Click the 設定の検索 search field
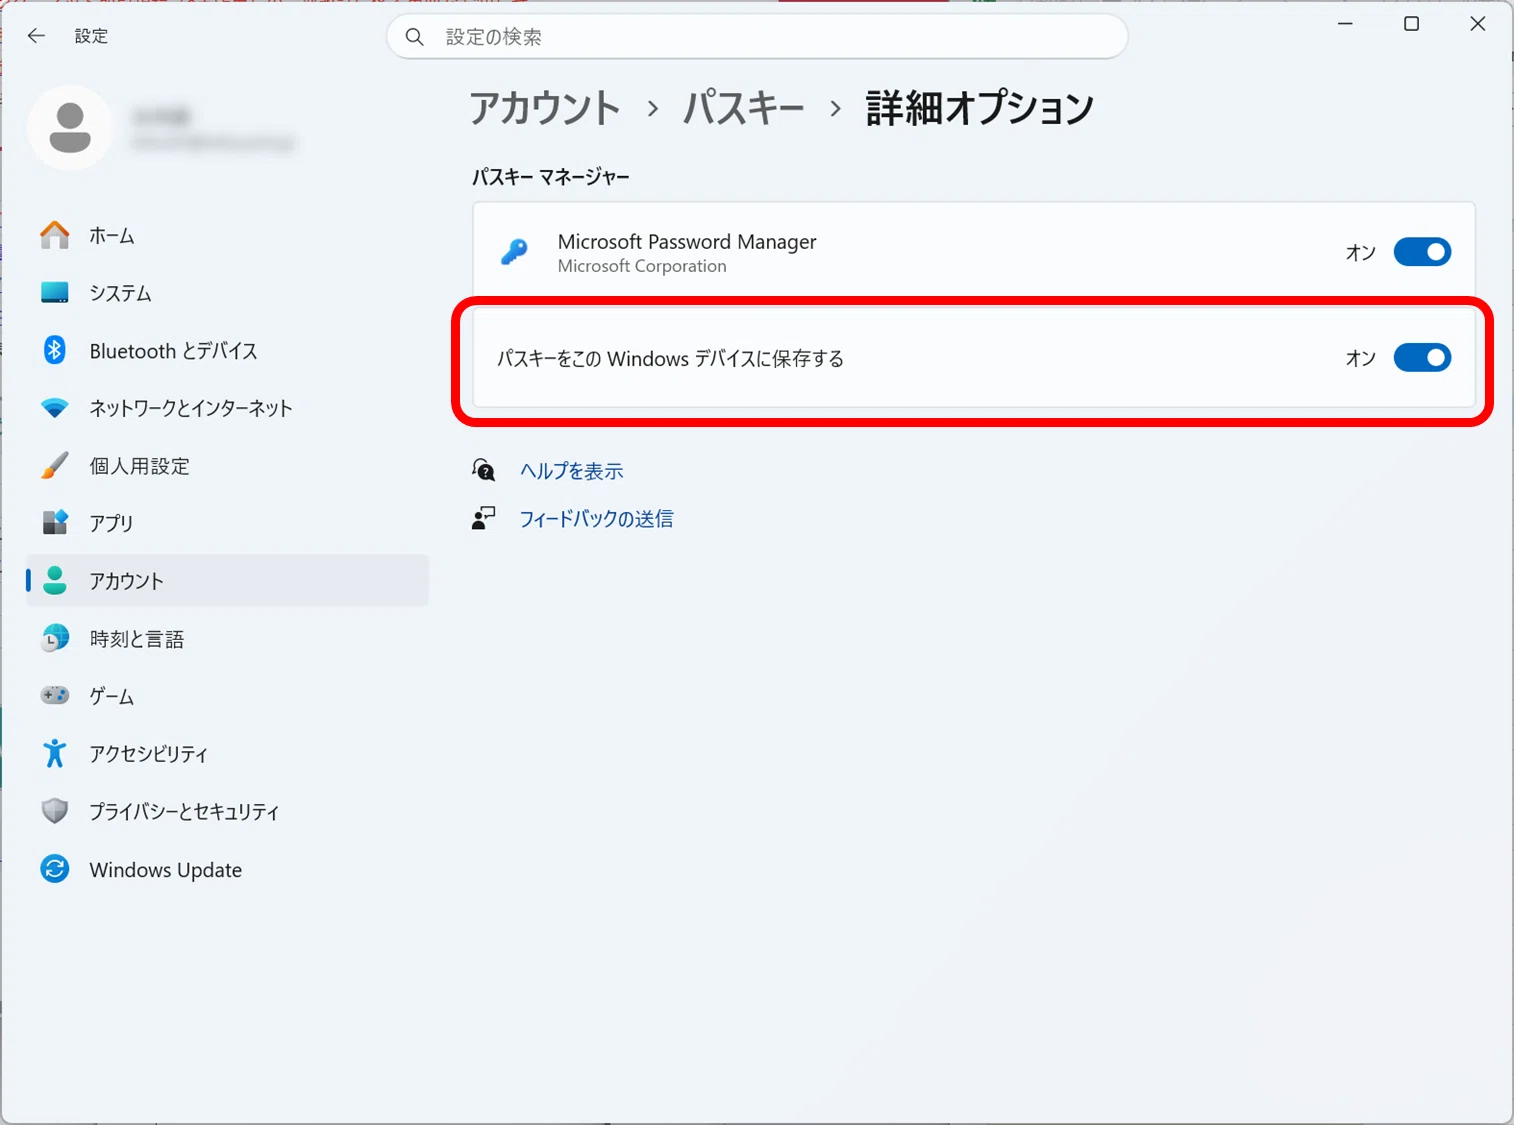This screenshot has height=1125, width=1514. pyautogui.click(x=757, y=37)
